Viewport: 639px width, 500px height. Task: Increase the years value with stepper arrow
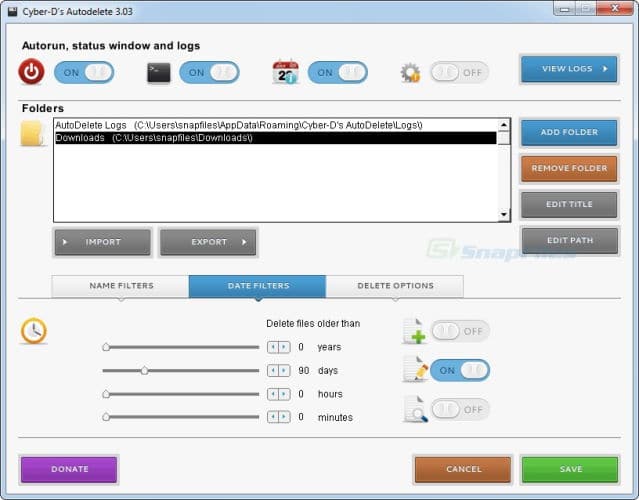coord(283,347)
